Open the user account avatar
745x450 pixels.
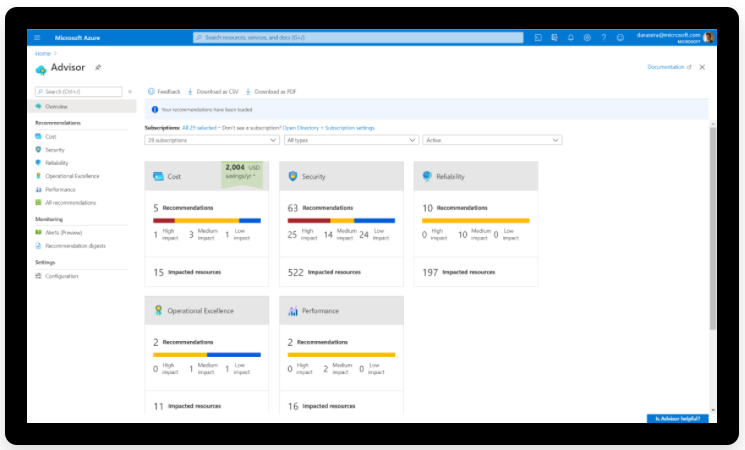pyautogui.click(x=708, y=37)
